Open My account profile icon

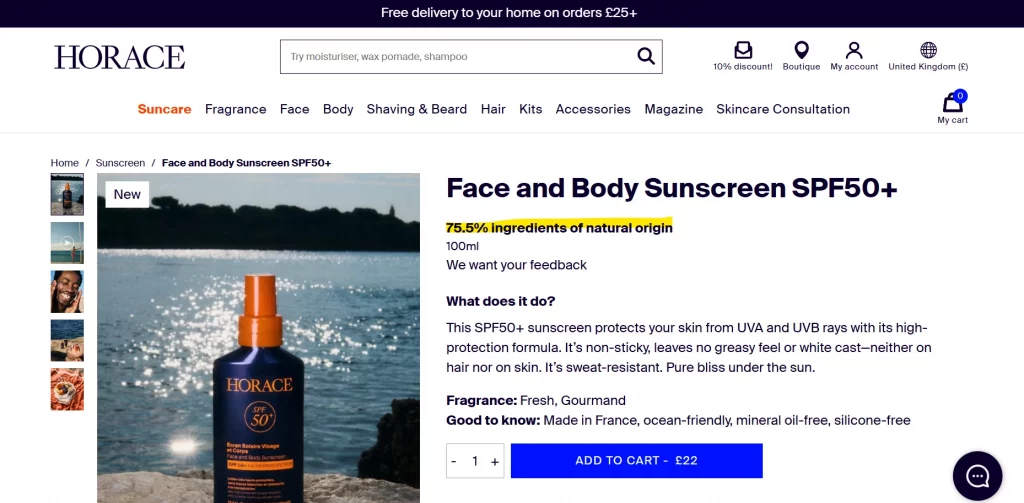[x=854, y=50]
